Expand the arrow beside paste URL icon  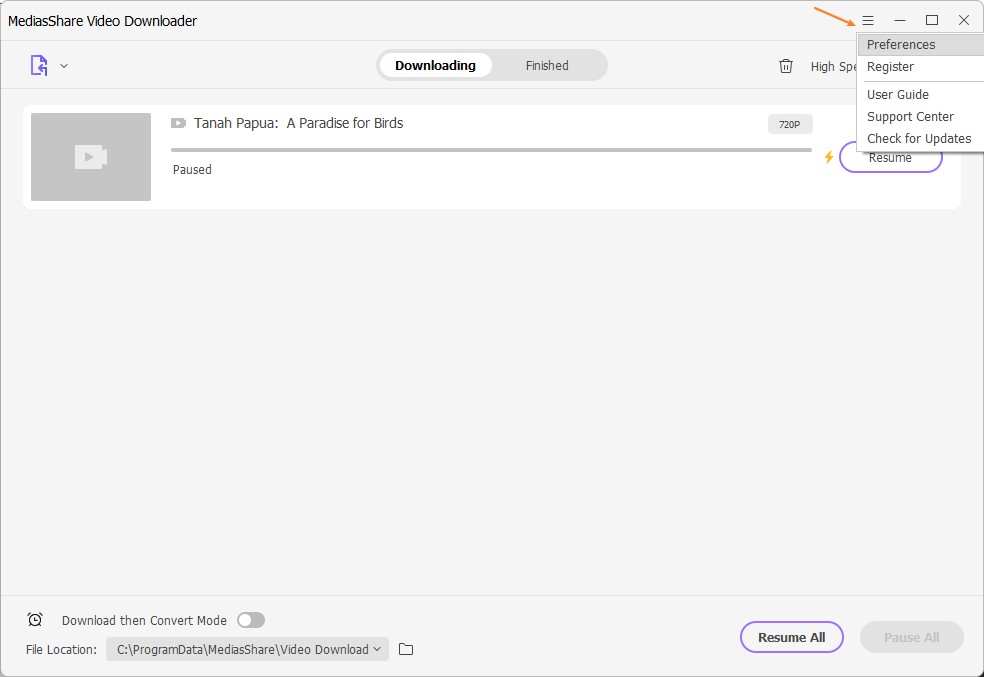pyautogui.click(x=64, y=66)
